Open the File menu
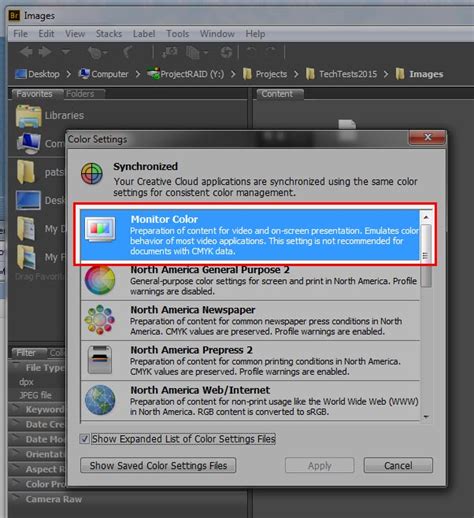Image resolution: width=474 pixels, height=518 pixels. pyautogui.click(x=20, y=34)
